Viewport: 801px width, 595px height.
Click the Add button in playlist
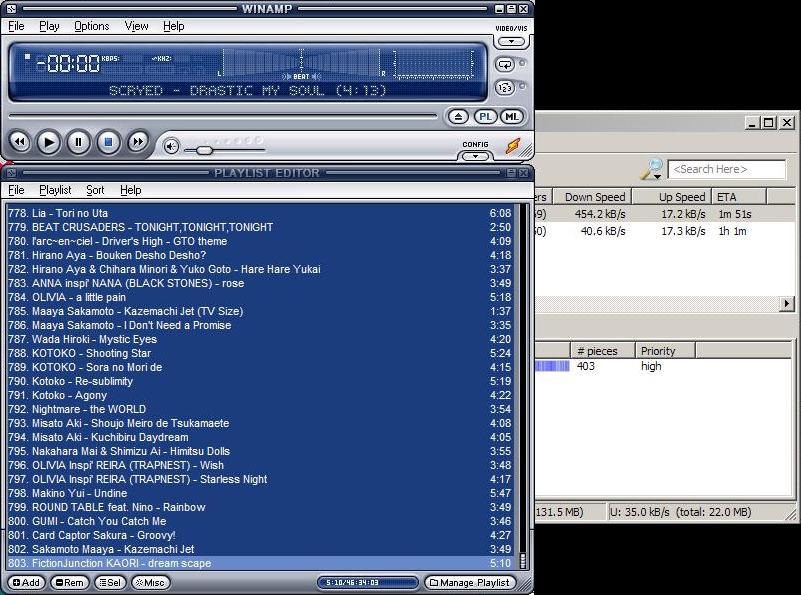coord(26,582)
